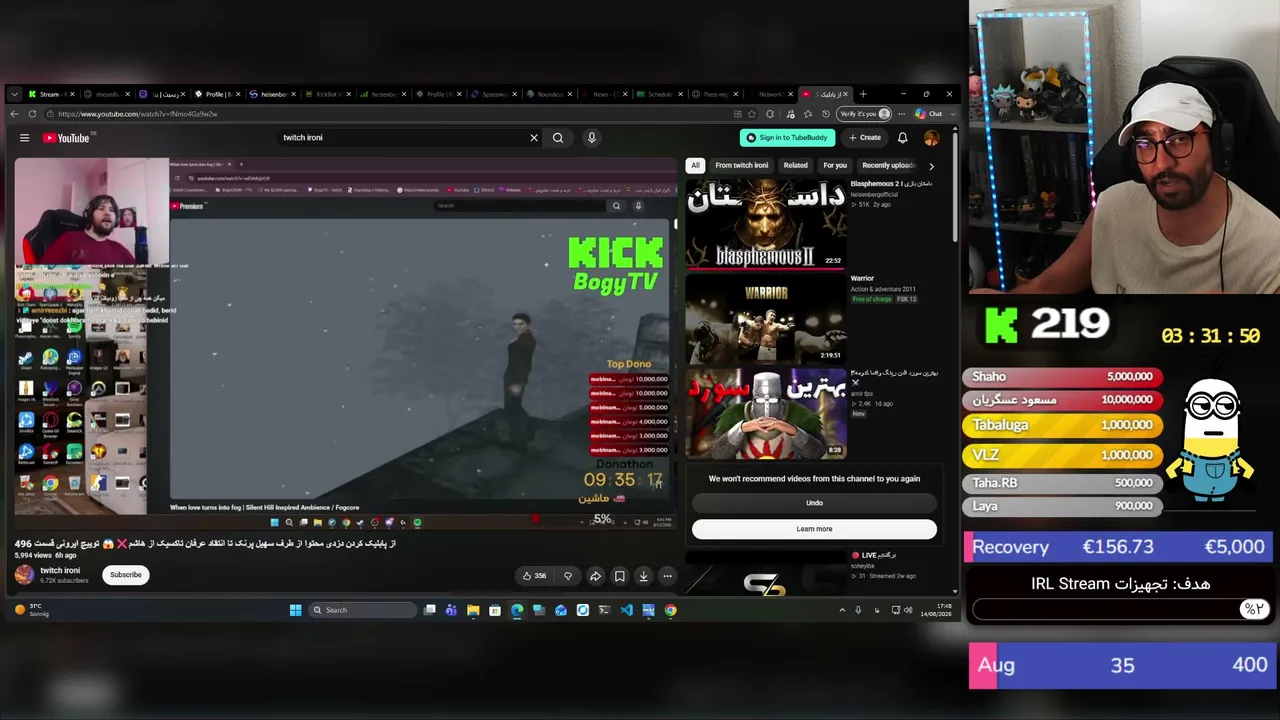Save the video to a playlist
Image resolution: width=1280 pixels, height=720 pixels.
(619, 576)
